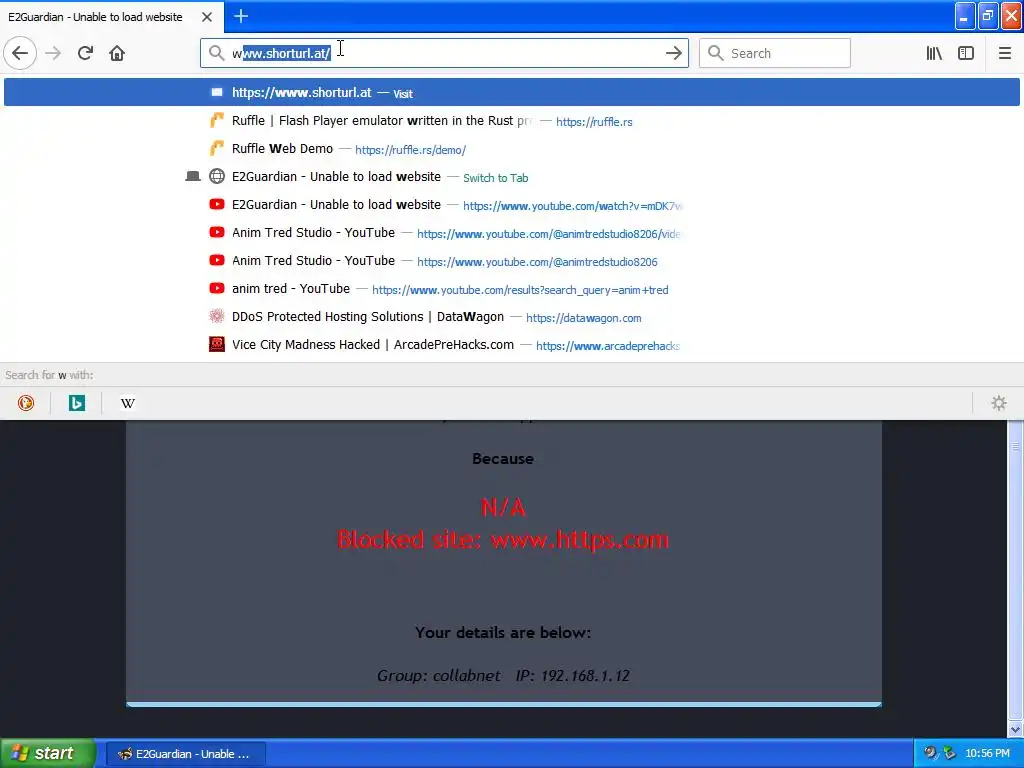Click the address bar URL field
The width and height of the screenshot is (1024, 768).
coord(444,53)
